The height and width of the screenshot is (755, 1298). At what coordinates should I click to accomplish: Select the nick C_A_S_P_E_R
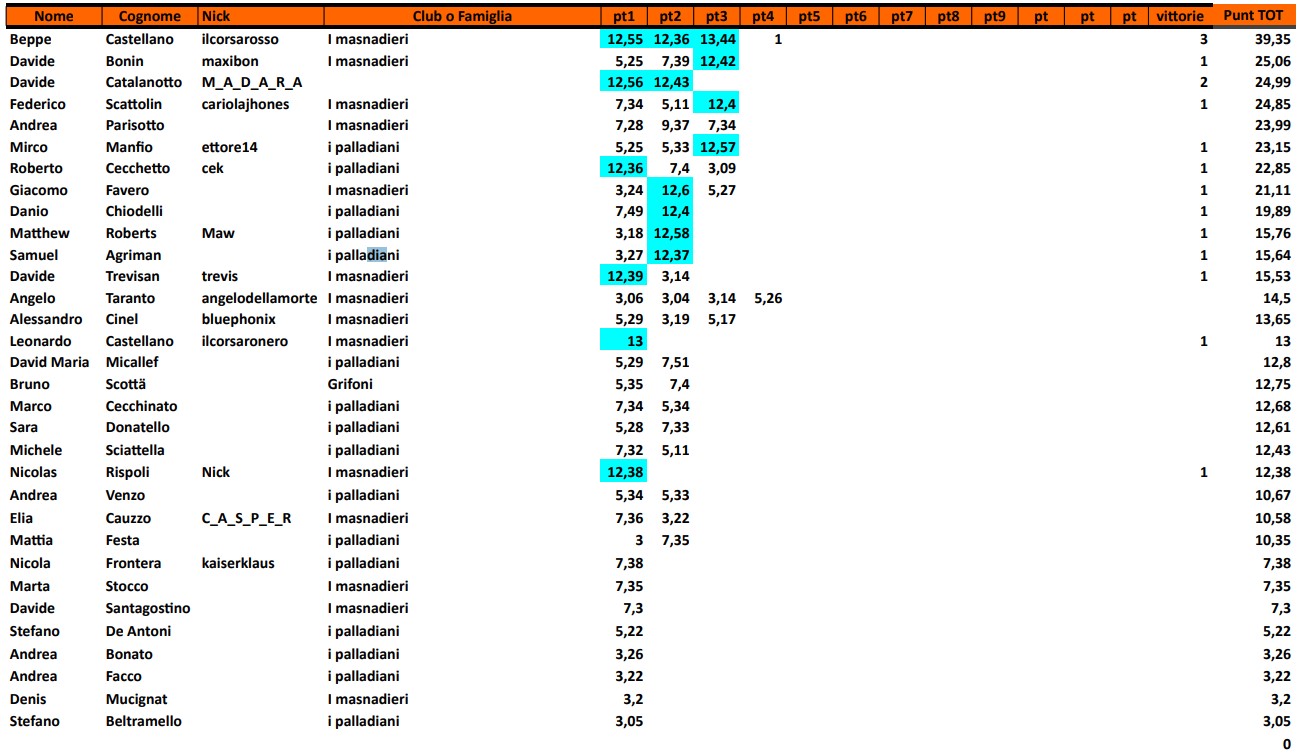(x=246, y=518)
